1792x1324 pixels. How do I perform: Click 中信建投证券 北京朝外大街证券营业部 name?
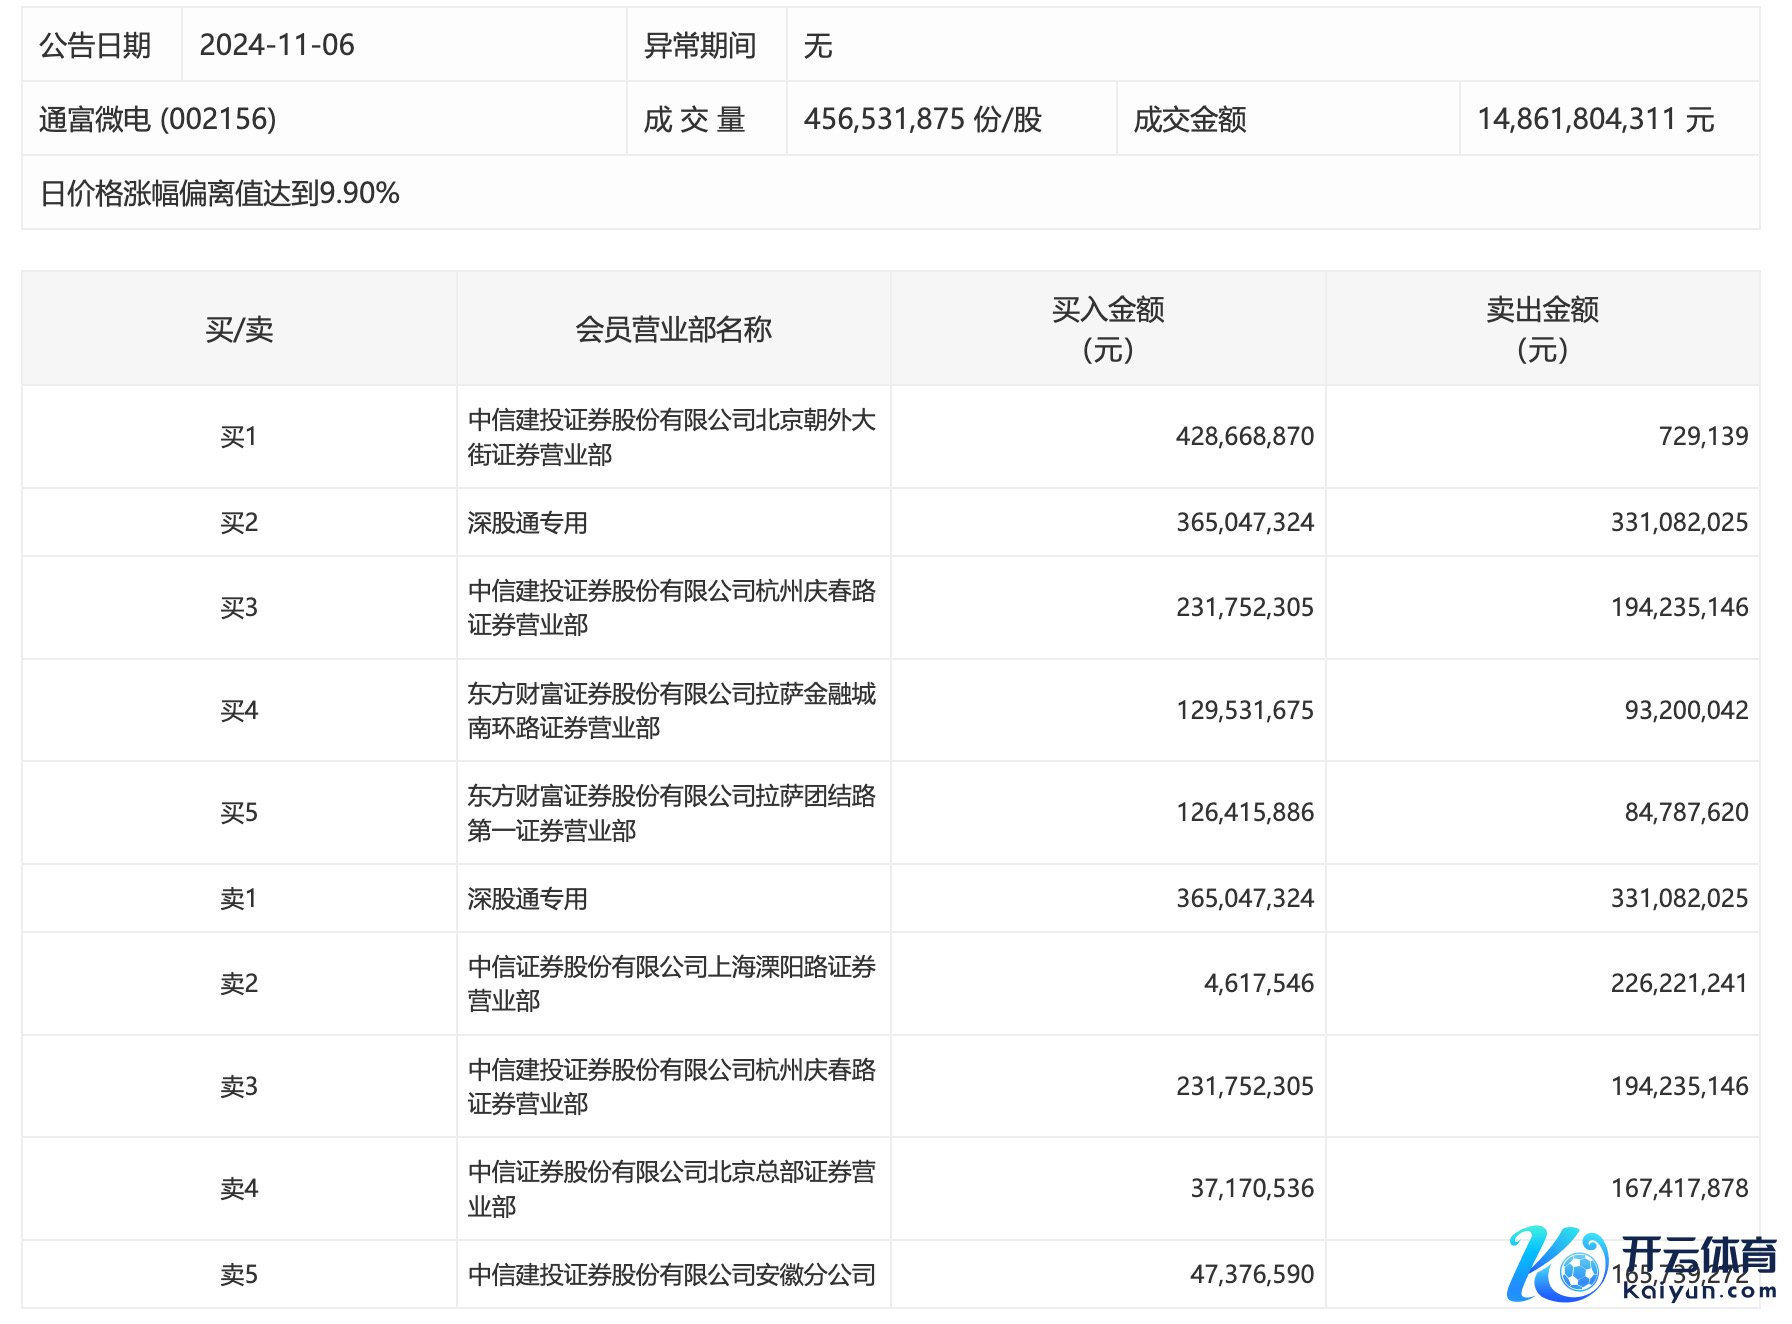point(672,437)
